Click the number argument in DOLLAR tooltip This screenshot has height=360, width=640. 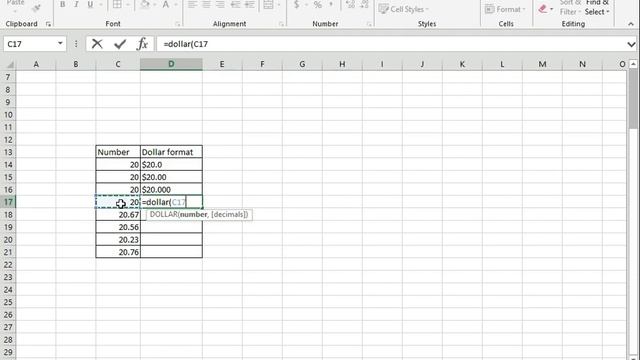point(193,214)
